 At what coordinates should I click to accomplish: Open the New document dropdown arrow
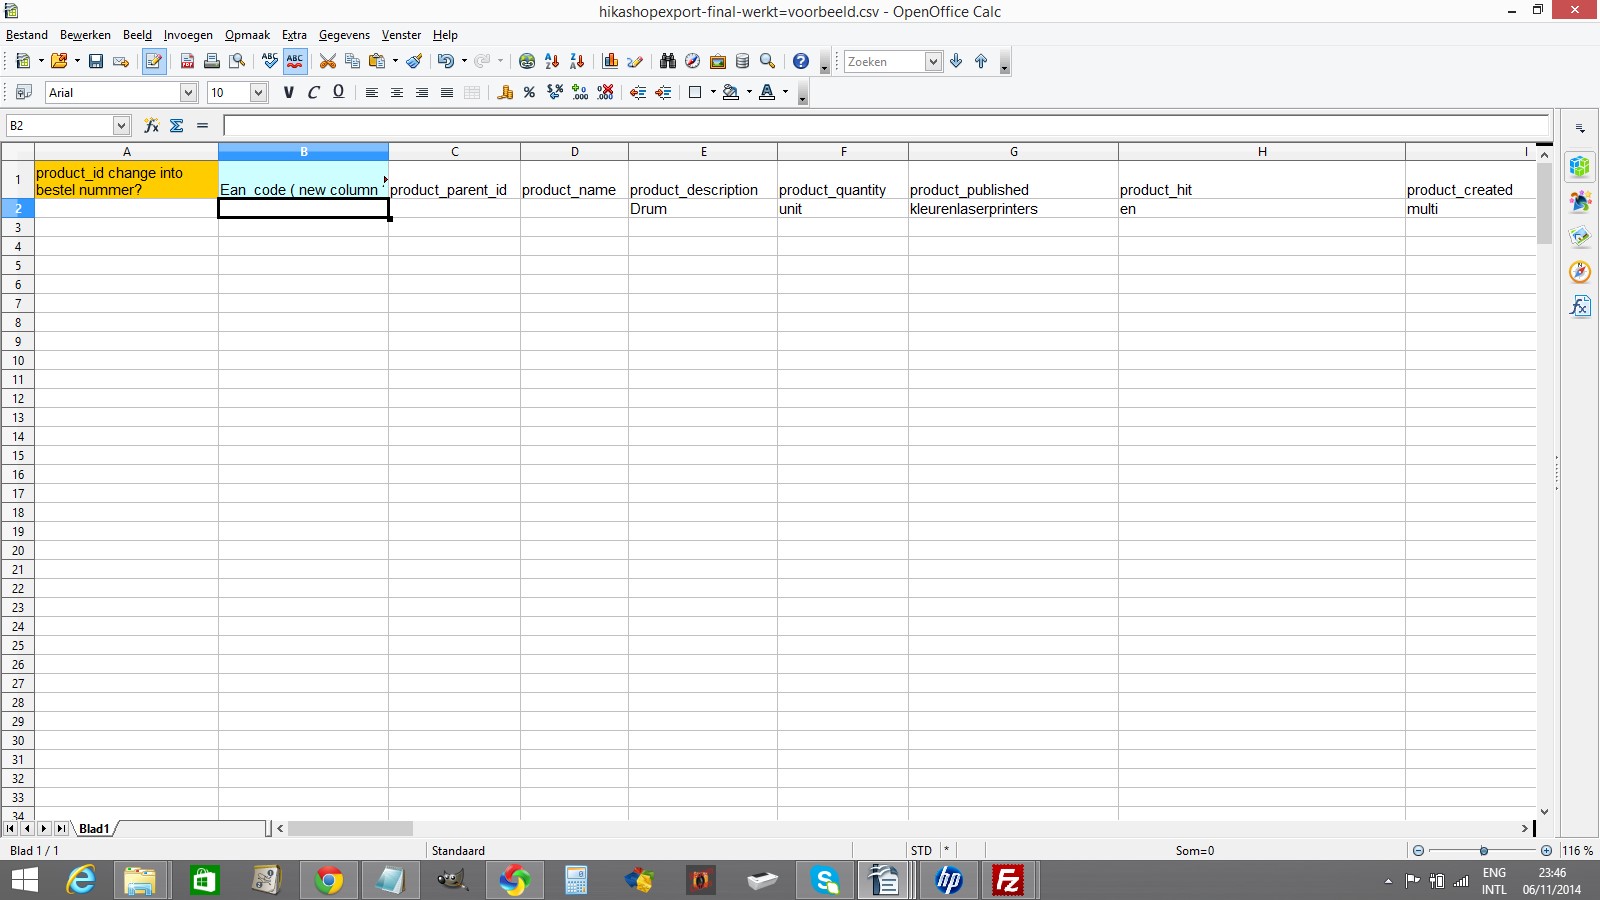point(41,61)
